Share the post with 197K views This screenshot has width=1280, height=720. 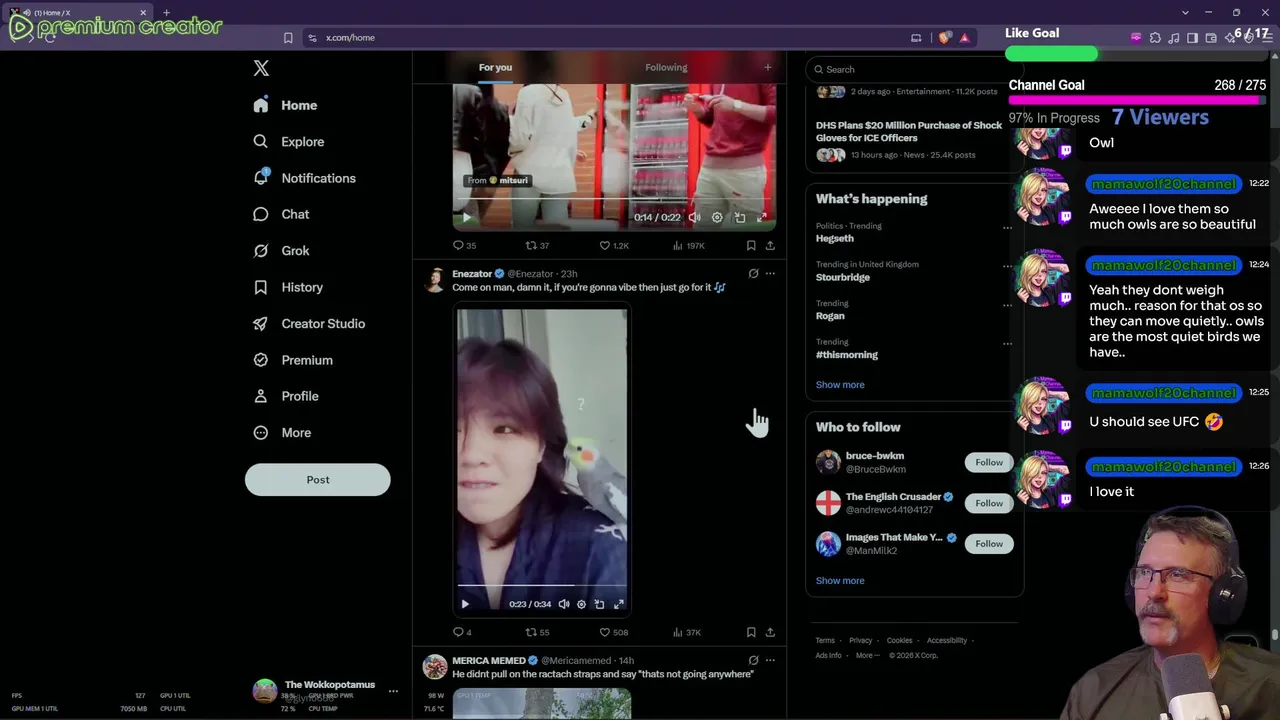point(770,245)
